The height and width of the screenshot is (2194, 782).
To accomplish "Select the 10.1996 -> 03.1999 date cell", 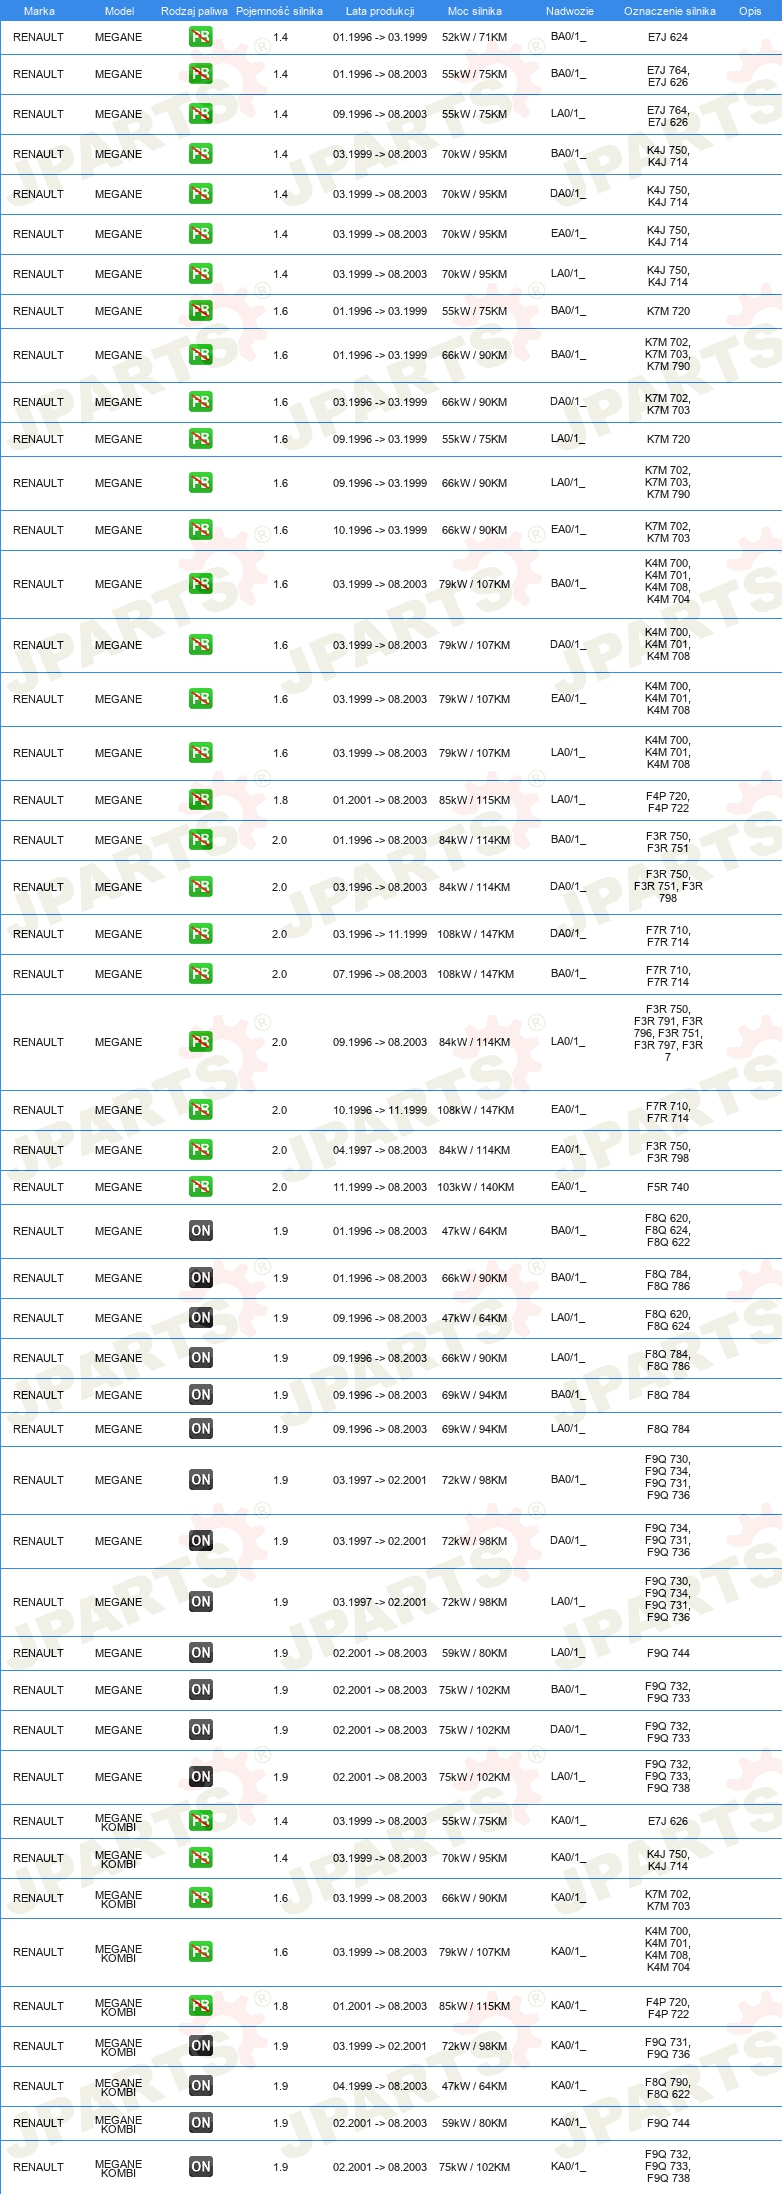I will pos(380,530).
